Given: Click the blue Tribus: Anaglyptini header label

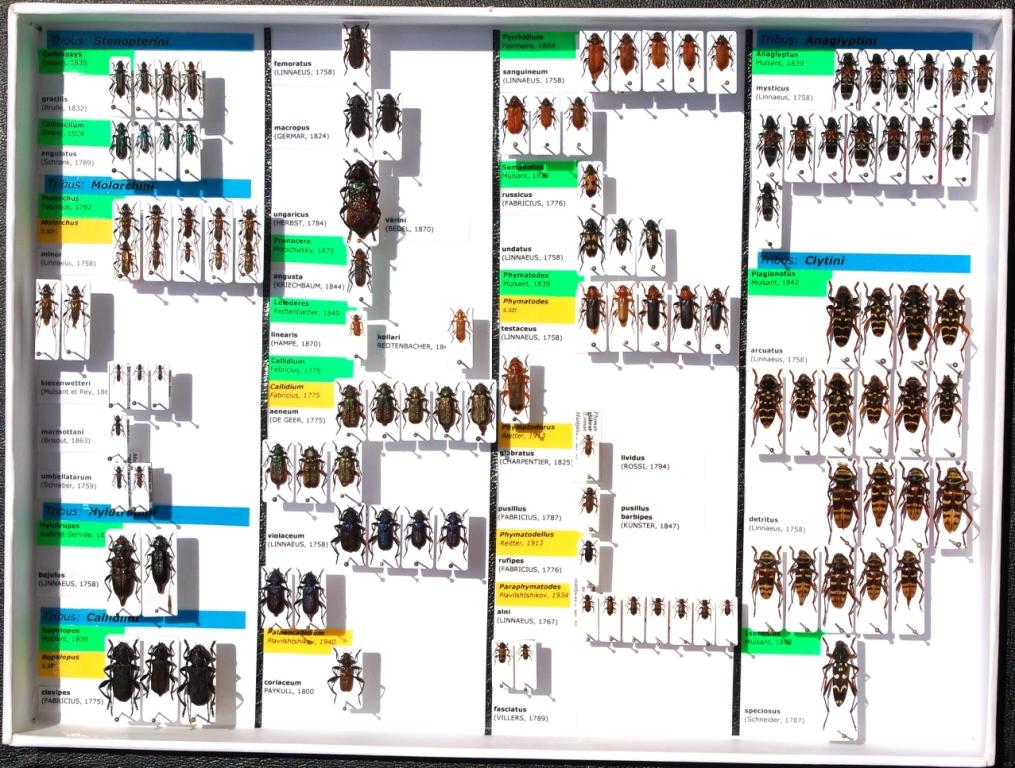Looking at the screenshot, I should coord(862,41).
